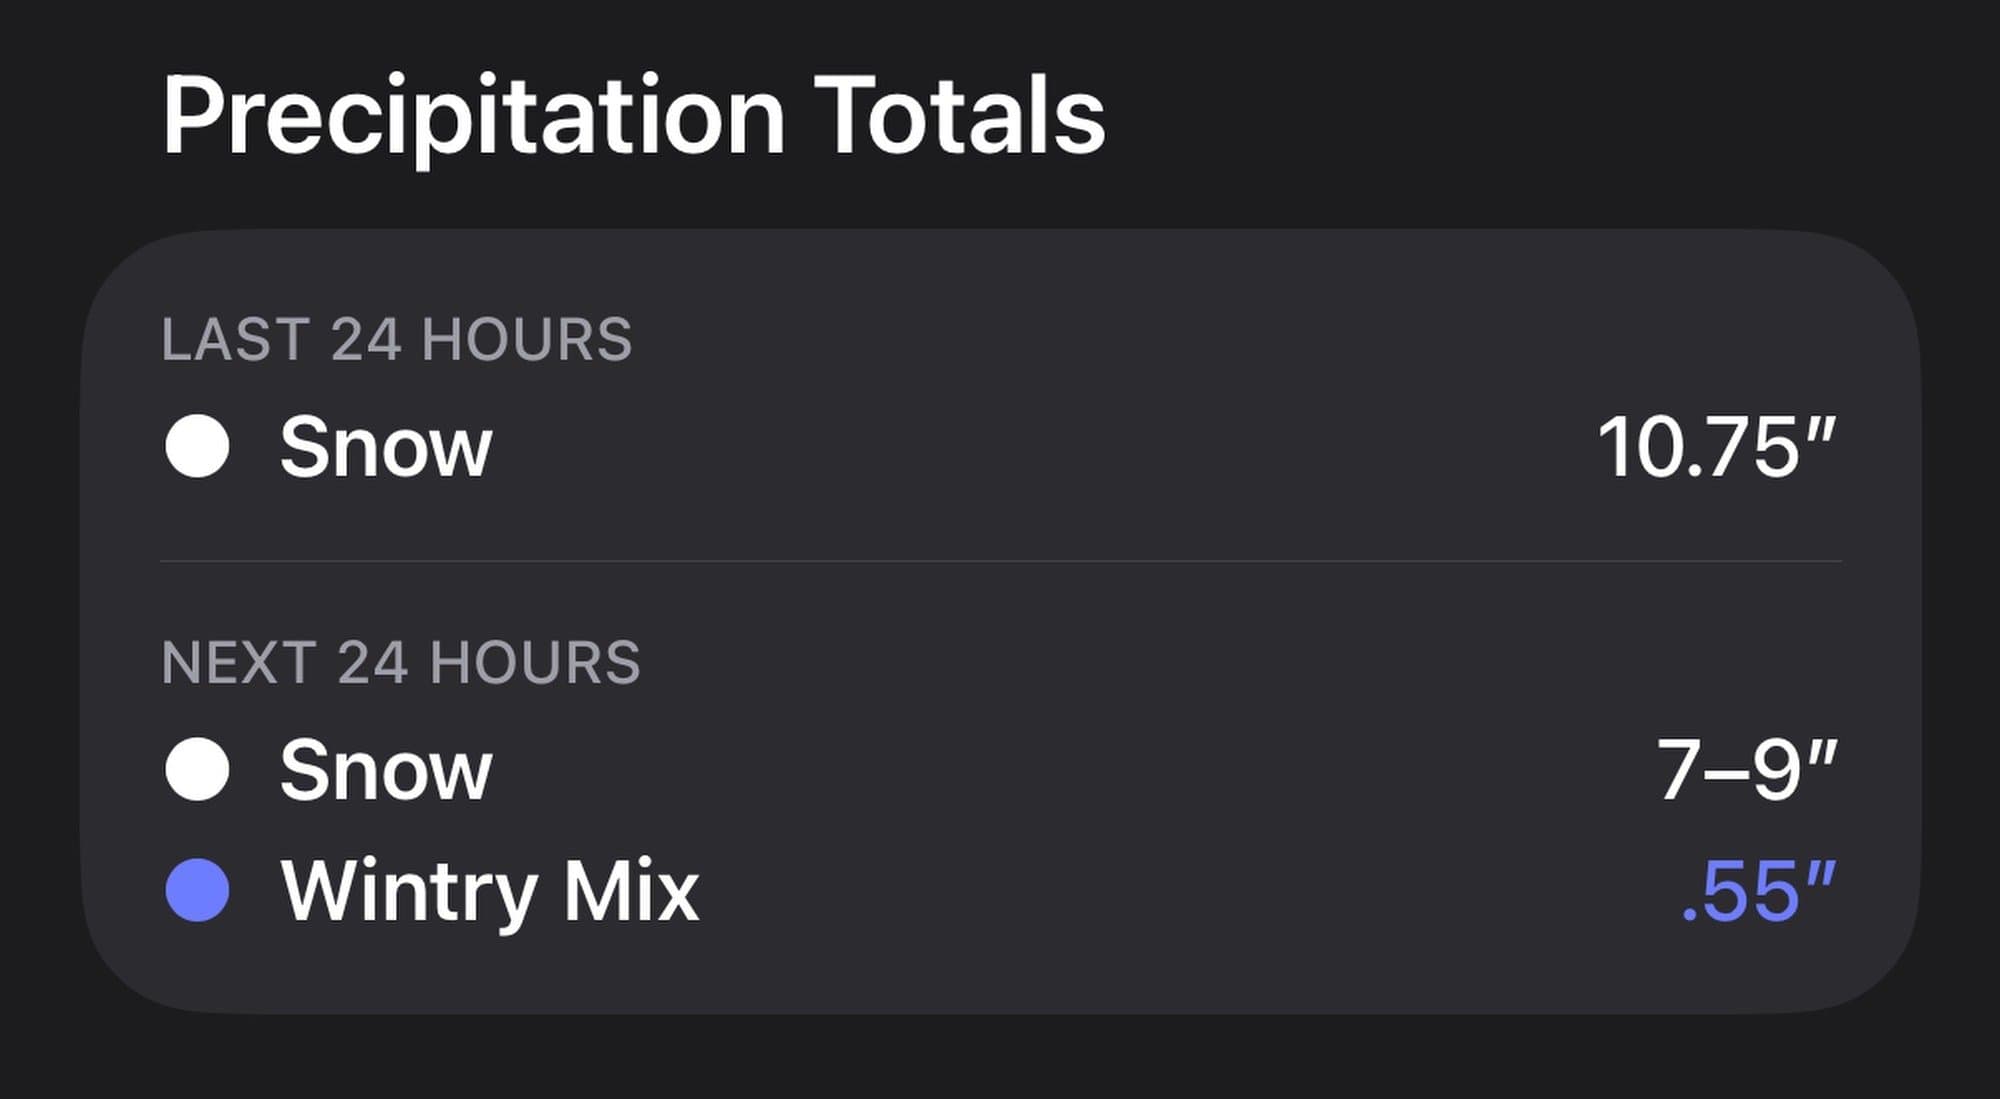Tap "HOURS" in the LAST 24 HOURS header

[526, 339]
